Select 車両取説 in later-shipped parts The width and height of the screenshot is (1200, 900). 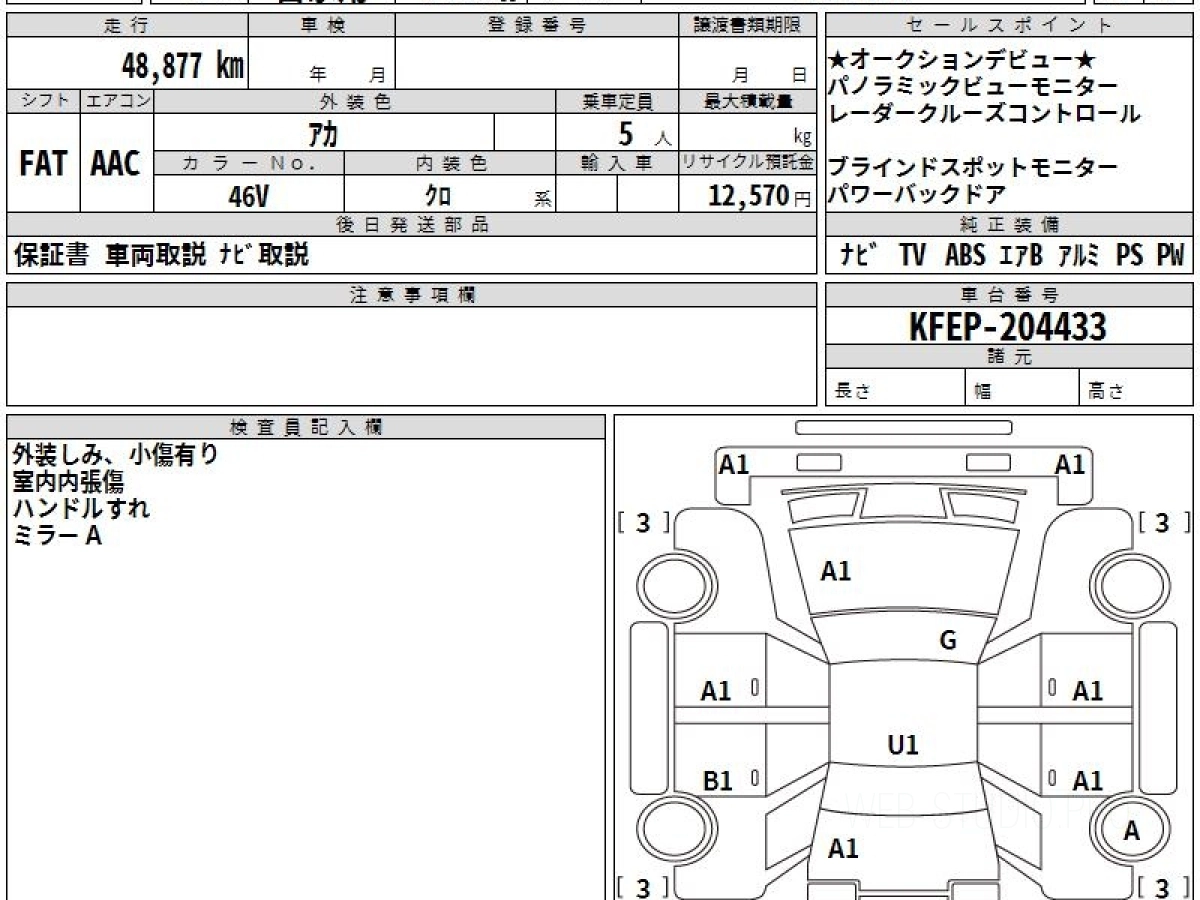point(156,256)
